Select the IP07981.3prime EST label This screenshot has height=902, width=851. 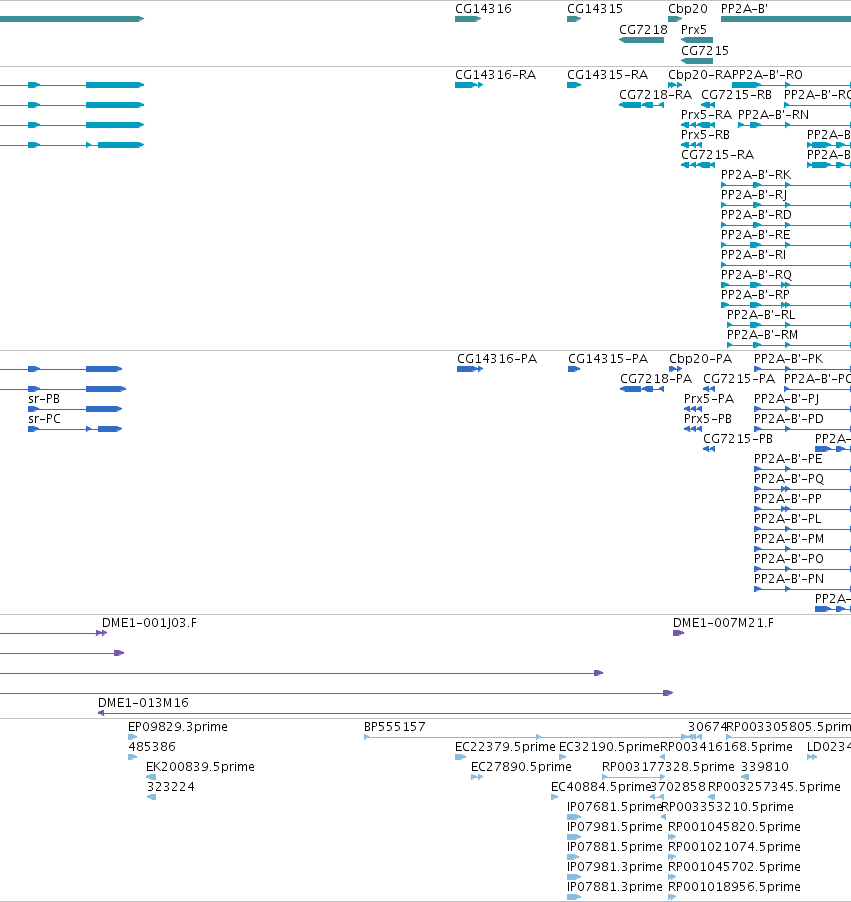point(615,867)
